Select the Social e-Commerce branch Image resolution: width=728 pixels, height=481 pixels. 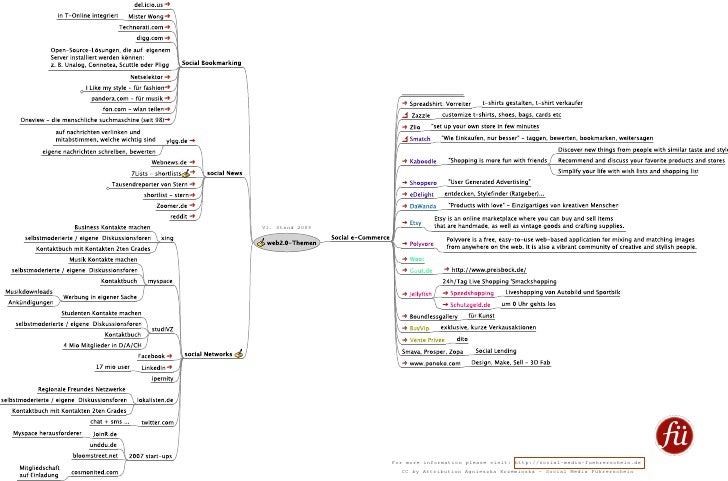click(360, 237)
